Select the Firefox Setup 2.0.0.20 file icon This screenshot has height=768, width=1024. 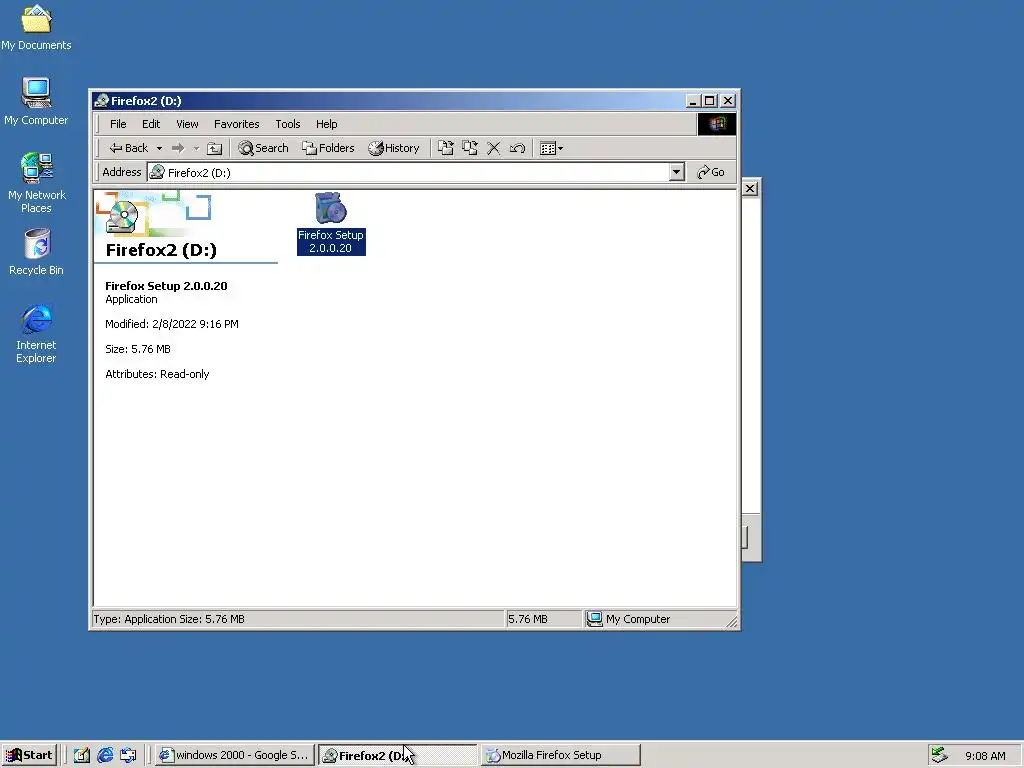coord(330,223)
